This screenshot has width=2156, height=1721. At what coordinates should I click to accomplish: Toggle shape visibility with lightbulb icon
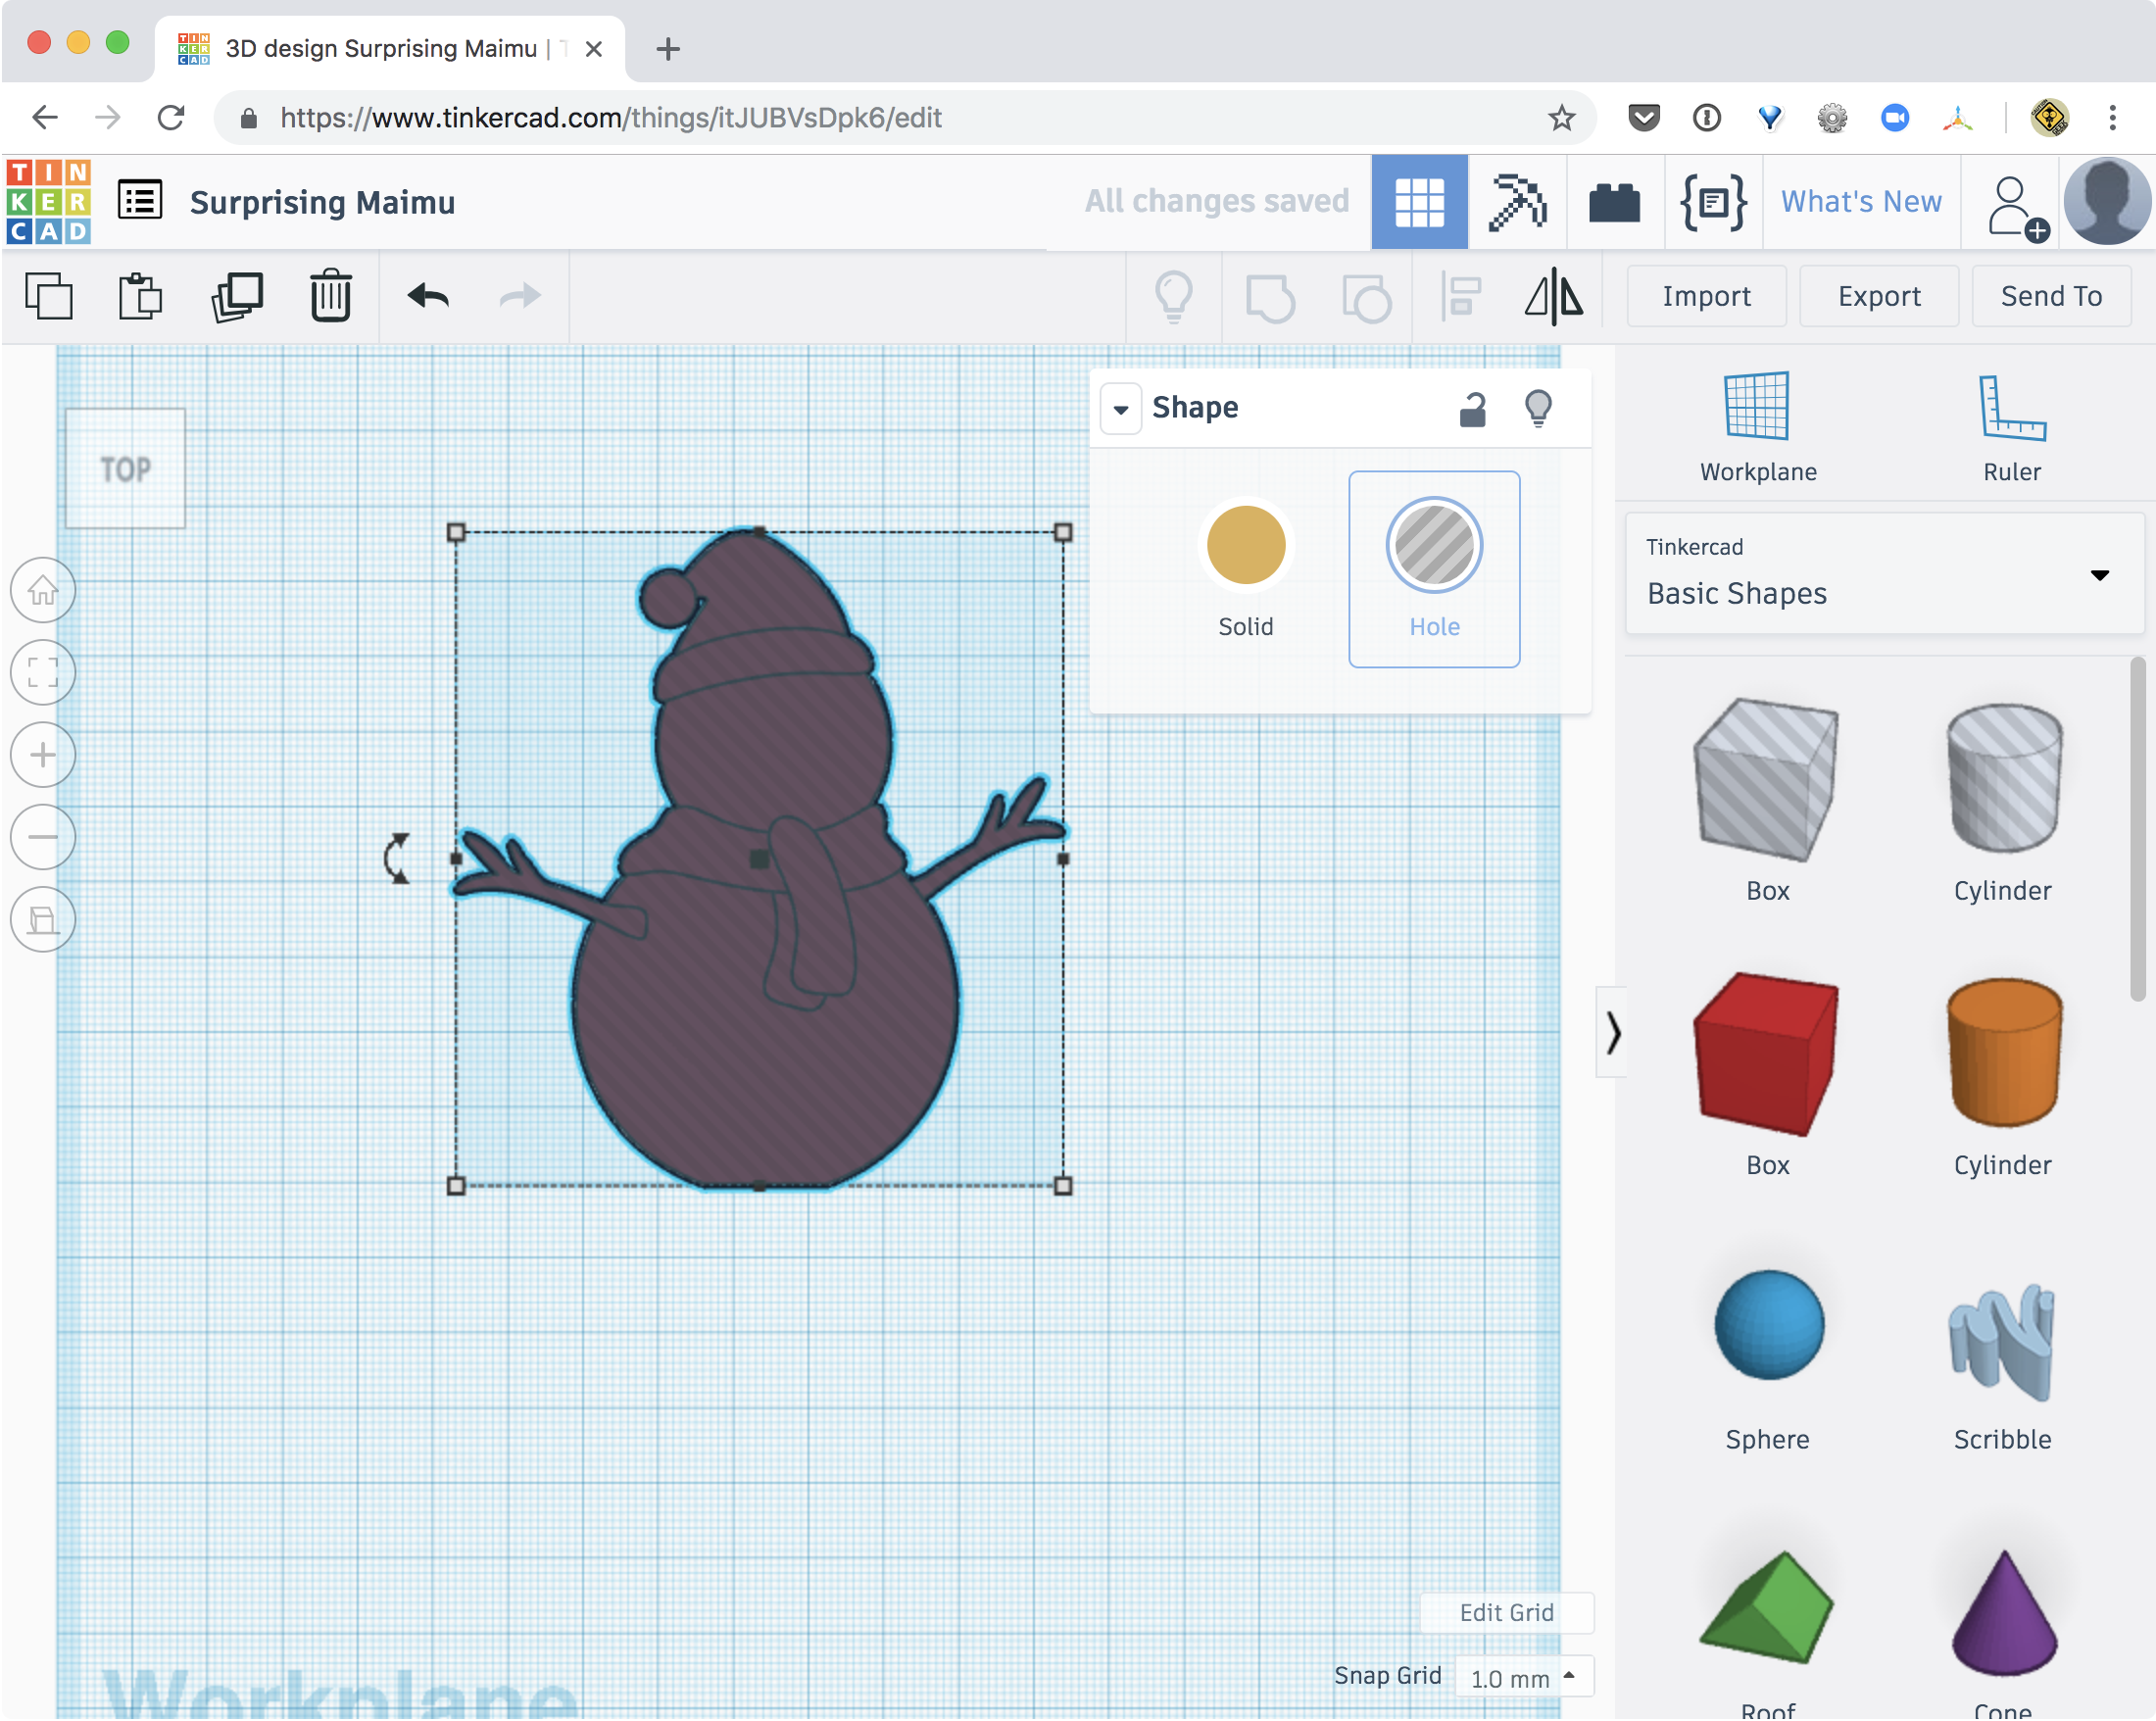click(x=1538, y=408)
